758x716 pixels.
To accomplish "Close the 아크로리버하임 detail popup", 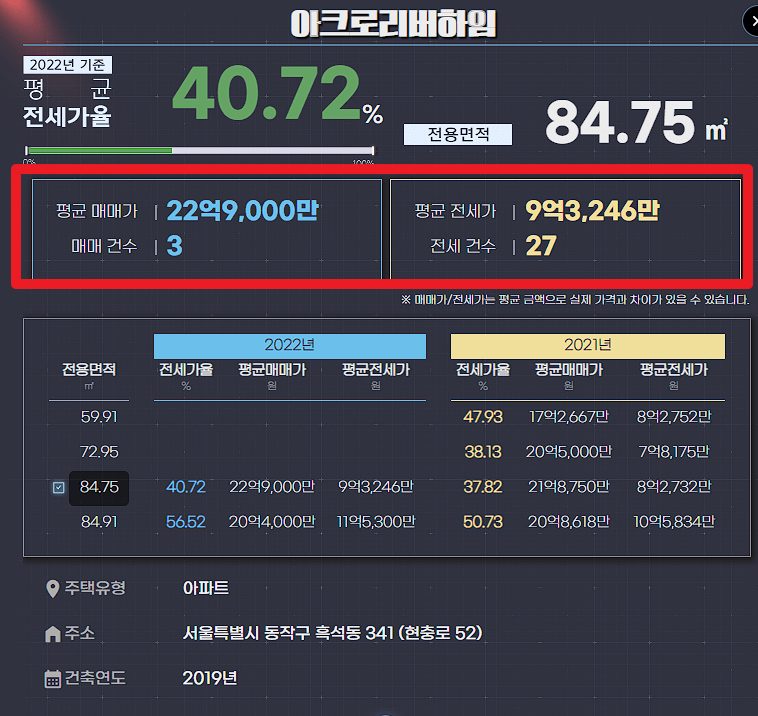I will 751,21.
